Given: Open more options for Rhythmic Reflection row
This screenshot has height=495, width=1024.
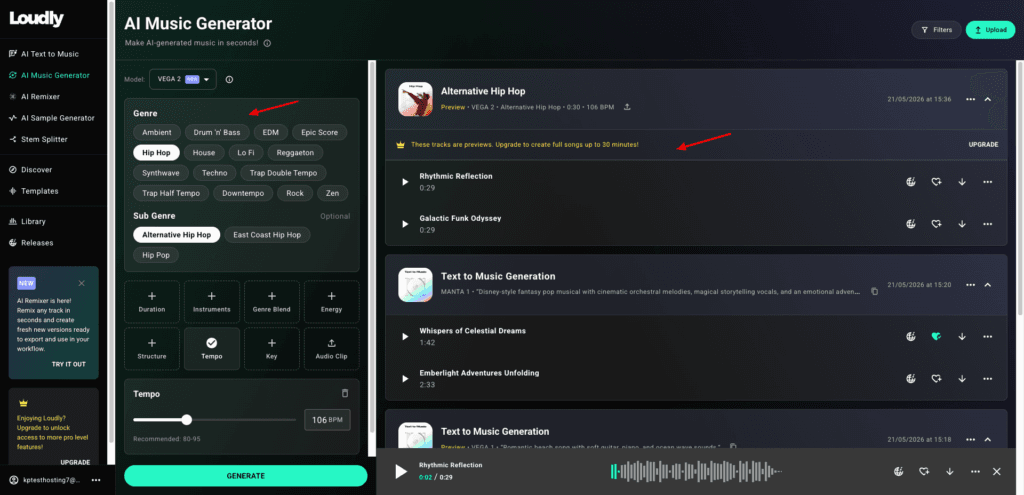Looking at the screenshot, I should [x=987, y=182].
